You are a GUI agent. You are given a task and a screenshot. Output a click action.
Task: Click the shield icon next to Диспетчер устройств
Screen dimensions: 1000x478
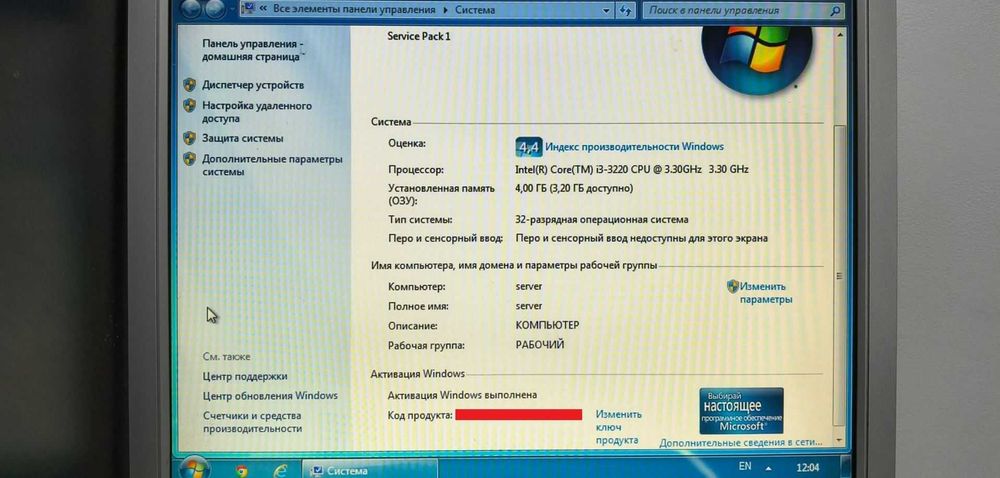pyautogui.click(x=189, y=85)
